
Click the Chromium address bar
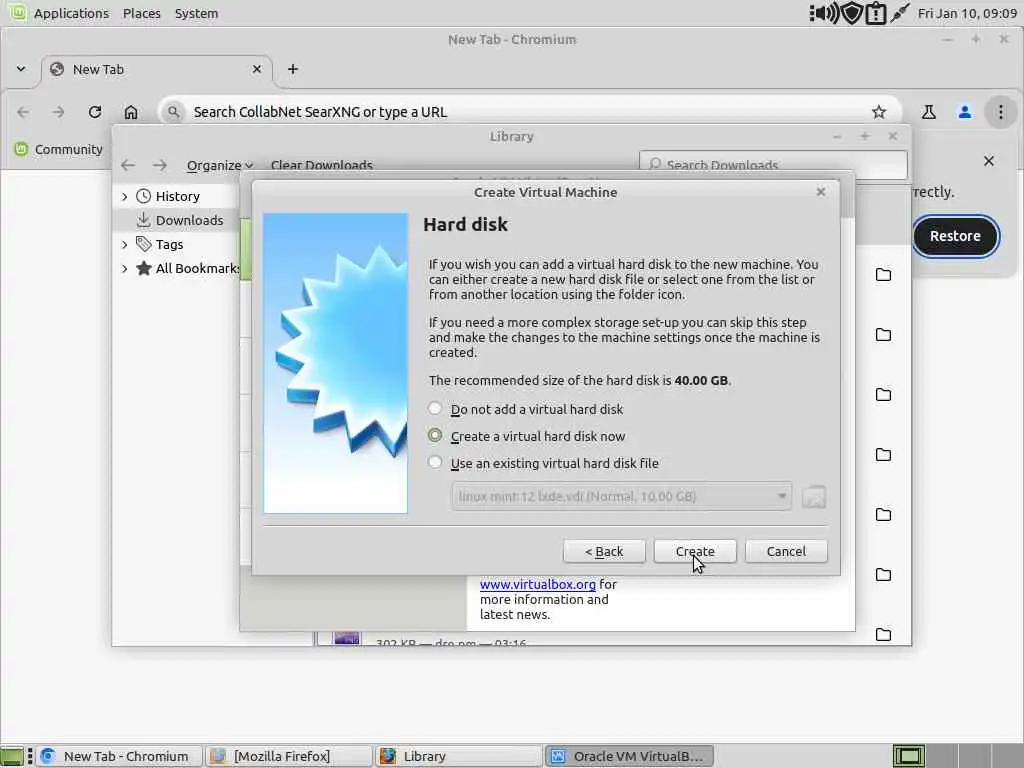click(529, 112)
